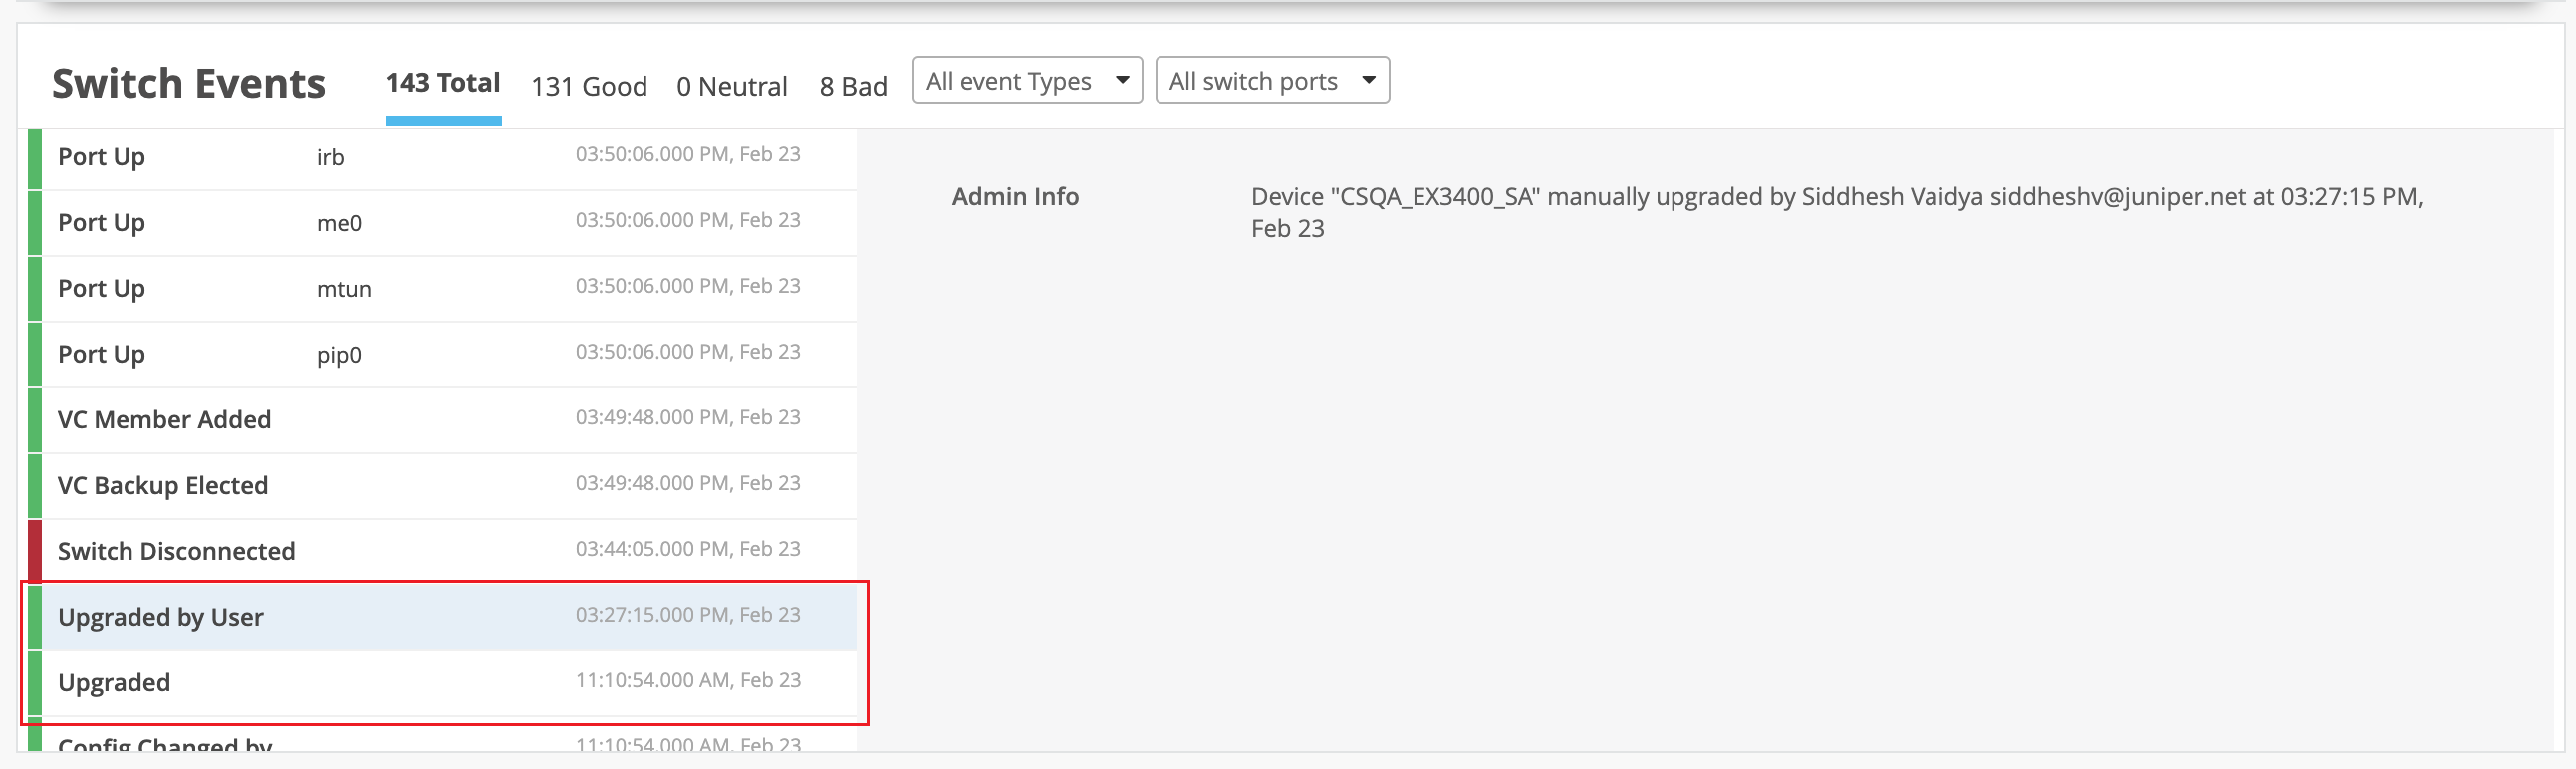Click the Upgraded by User event

click(x=440, y=617)
